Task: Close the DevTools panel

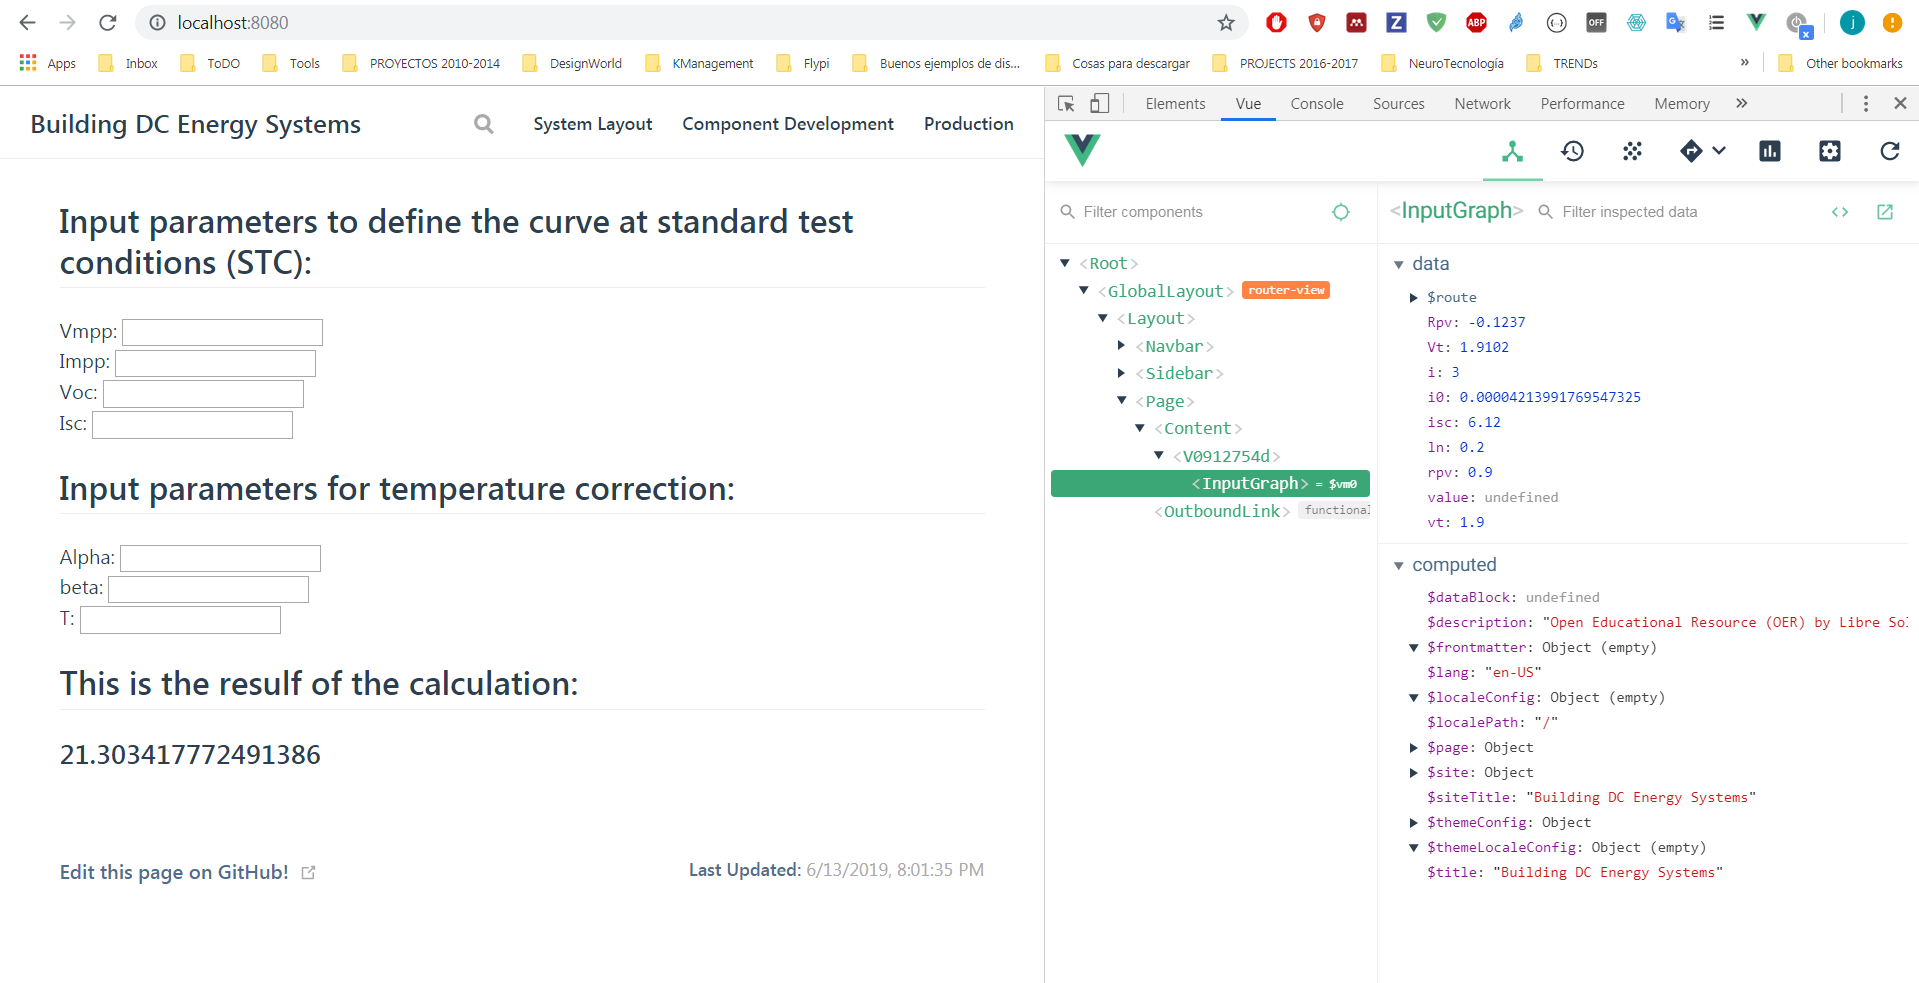Action: coord(1900,103)
